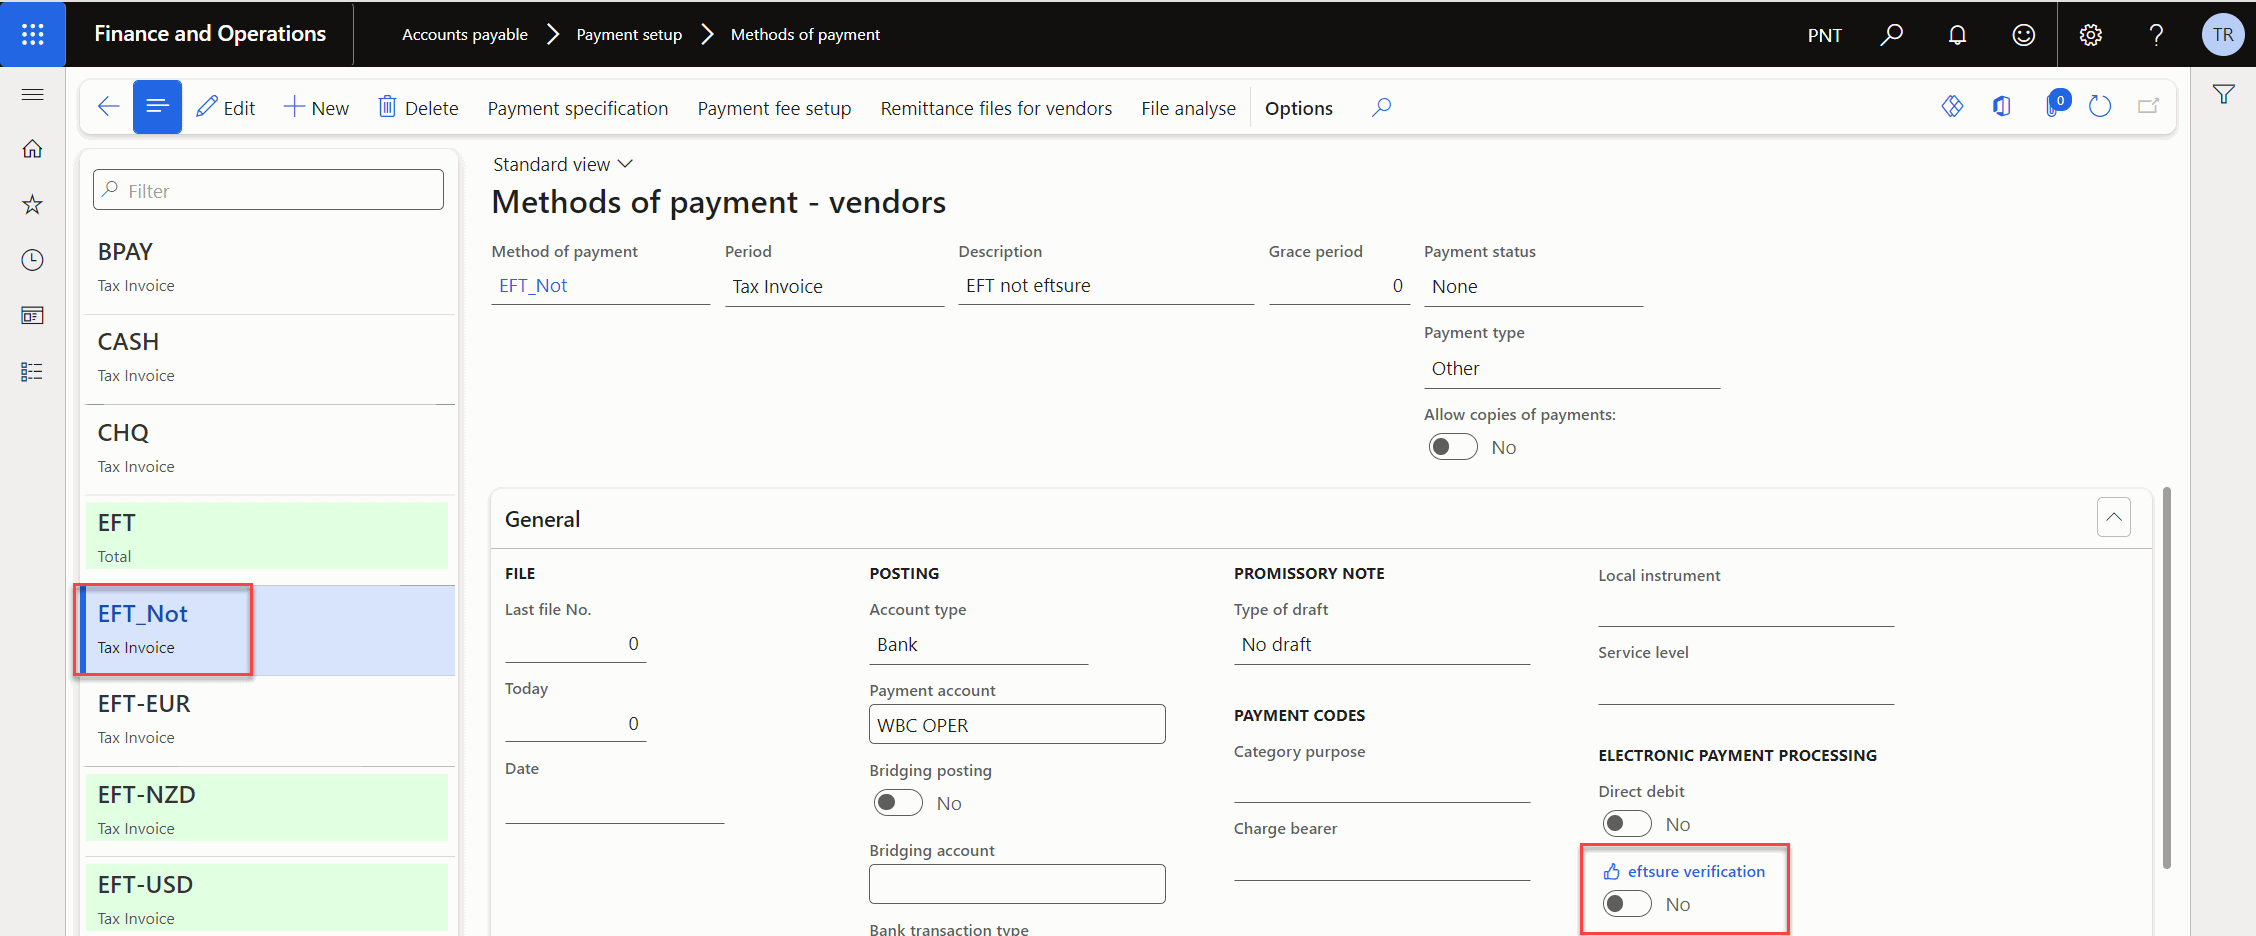Open the Payment status field
Image resolution: width=2256 pixels, height=936 pixels.
(1533, 287)
